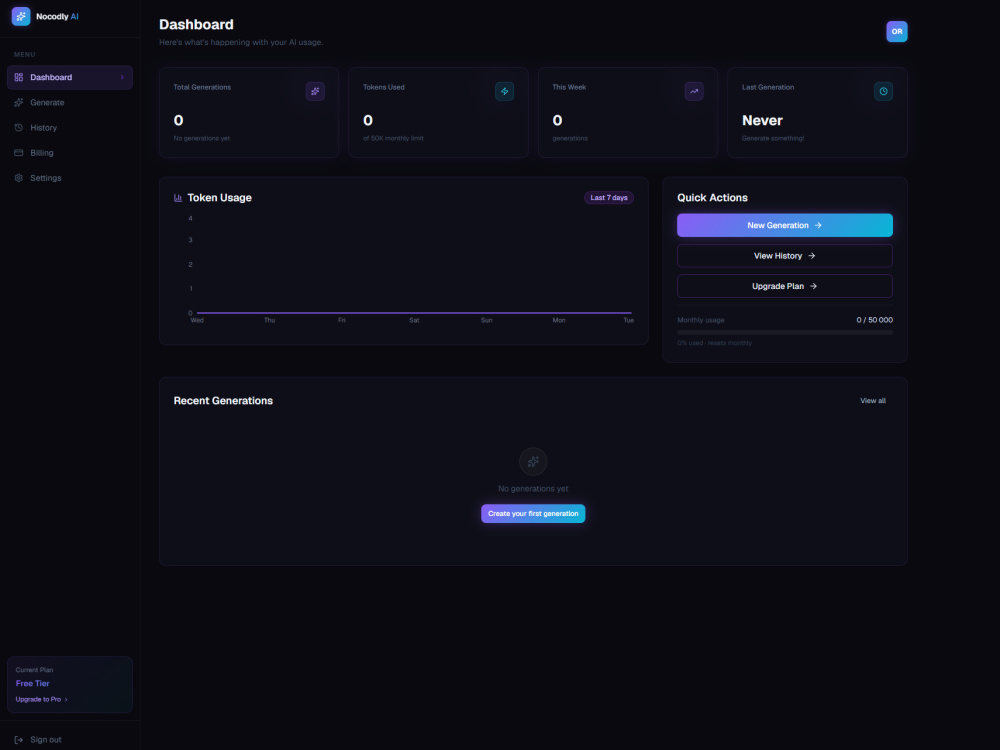The width and height of the screenshot is (1000, 750).
Task: Click the 0% used resets monthly text
Action: tap(714, 343)
